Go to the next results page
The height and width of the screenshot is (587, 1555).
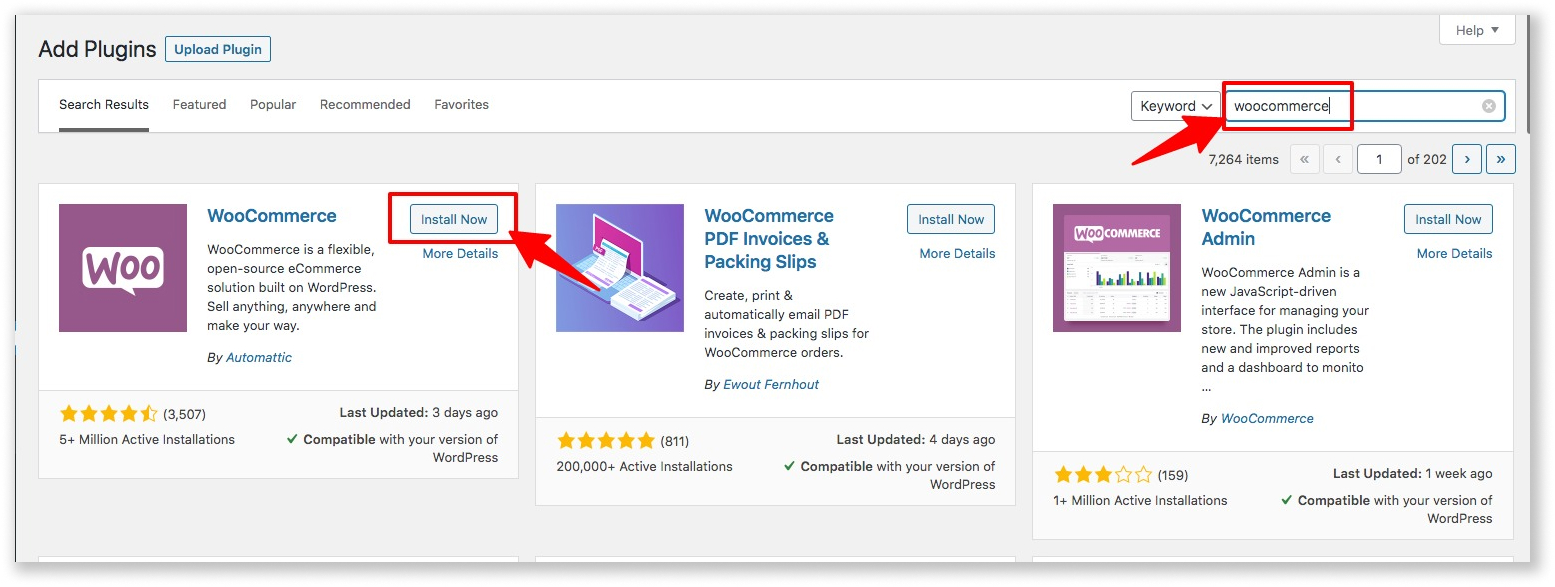click(x=1467, y=159)
